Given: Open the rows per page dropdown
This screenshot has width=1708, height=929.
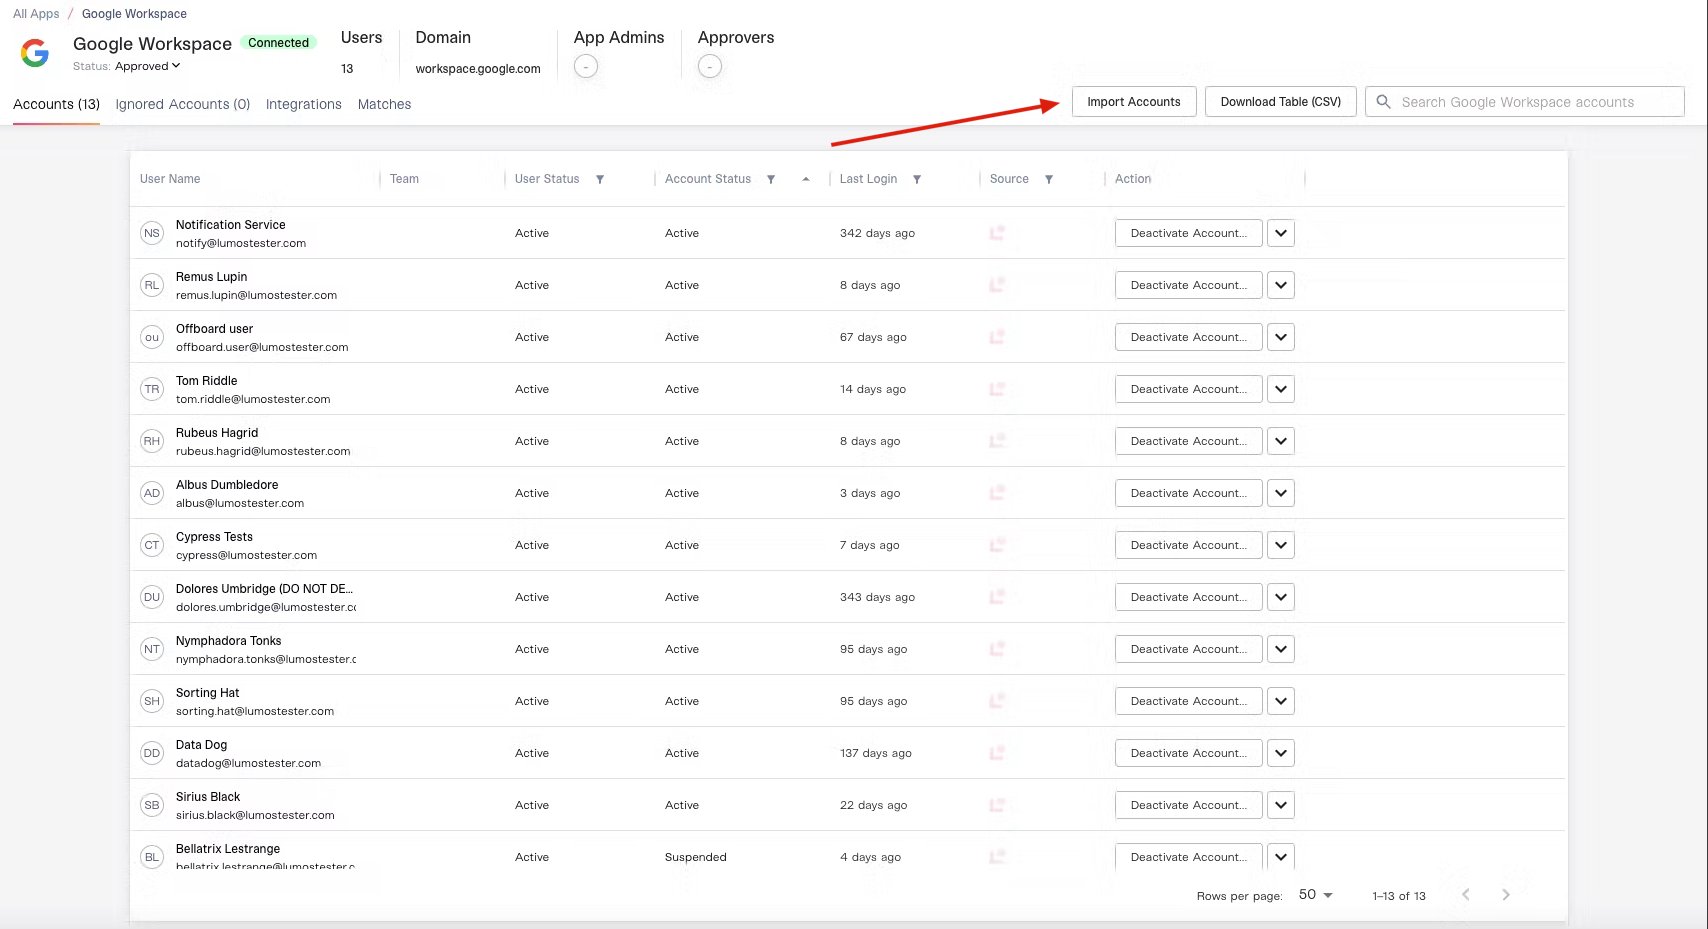Looking at the screenshot, I should [x=1316, y=895].
